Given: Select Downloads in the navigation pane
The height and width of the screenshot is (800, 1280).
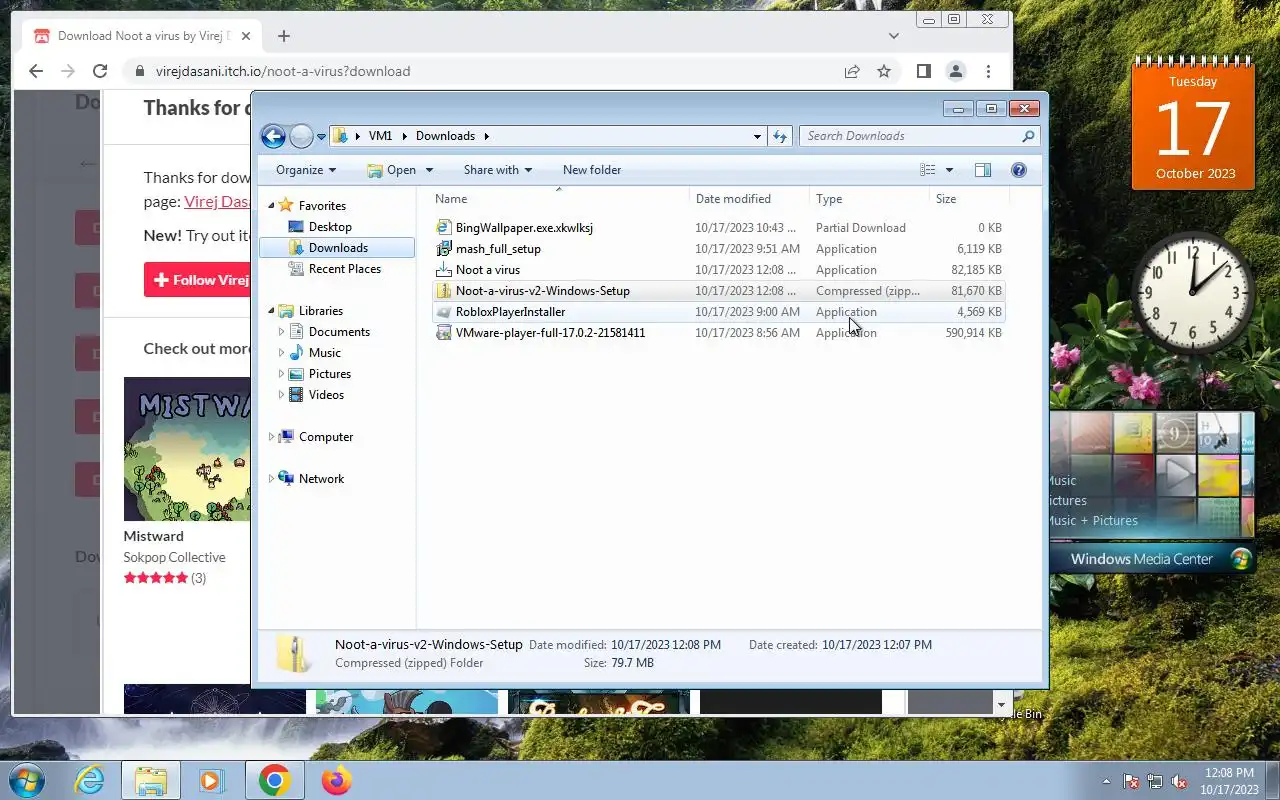Looking at the screenshot, I should [x=338, y=248].
